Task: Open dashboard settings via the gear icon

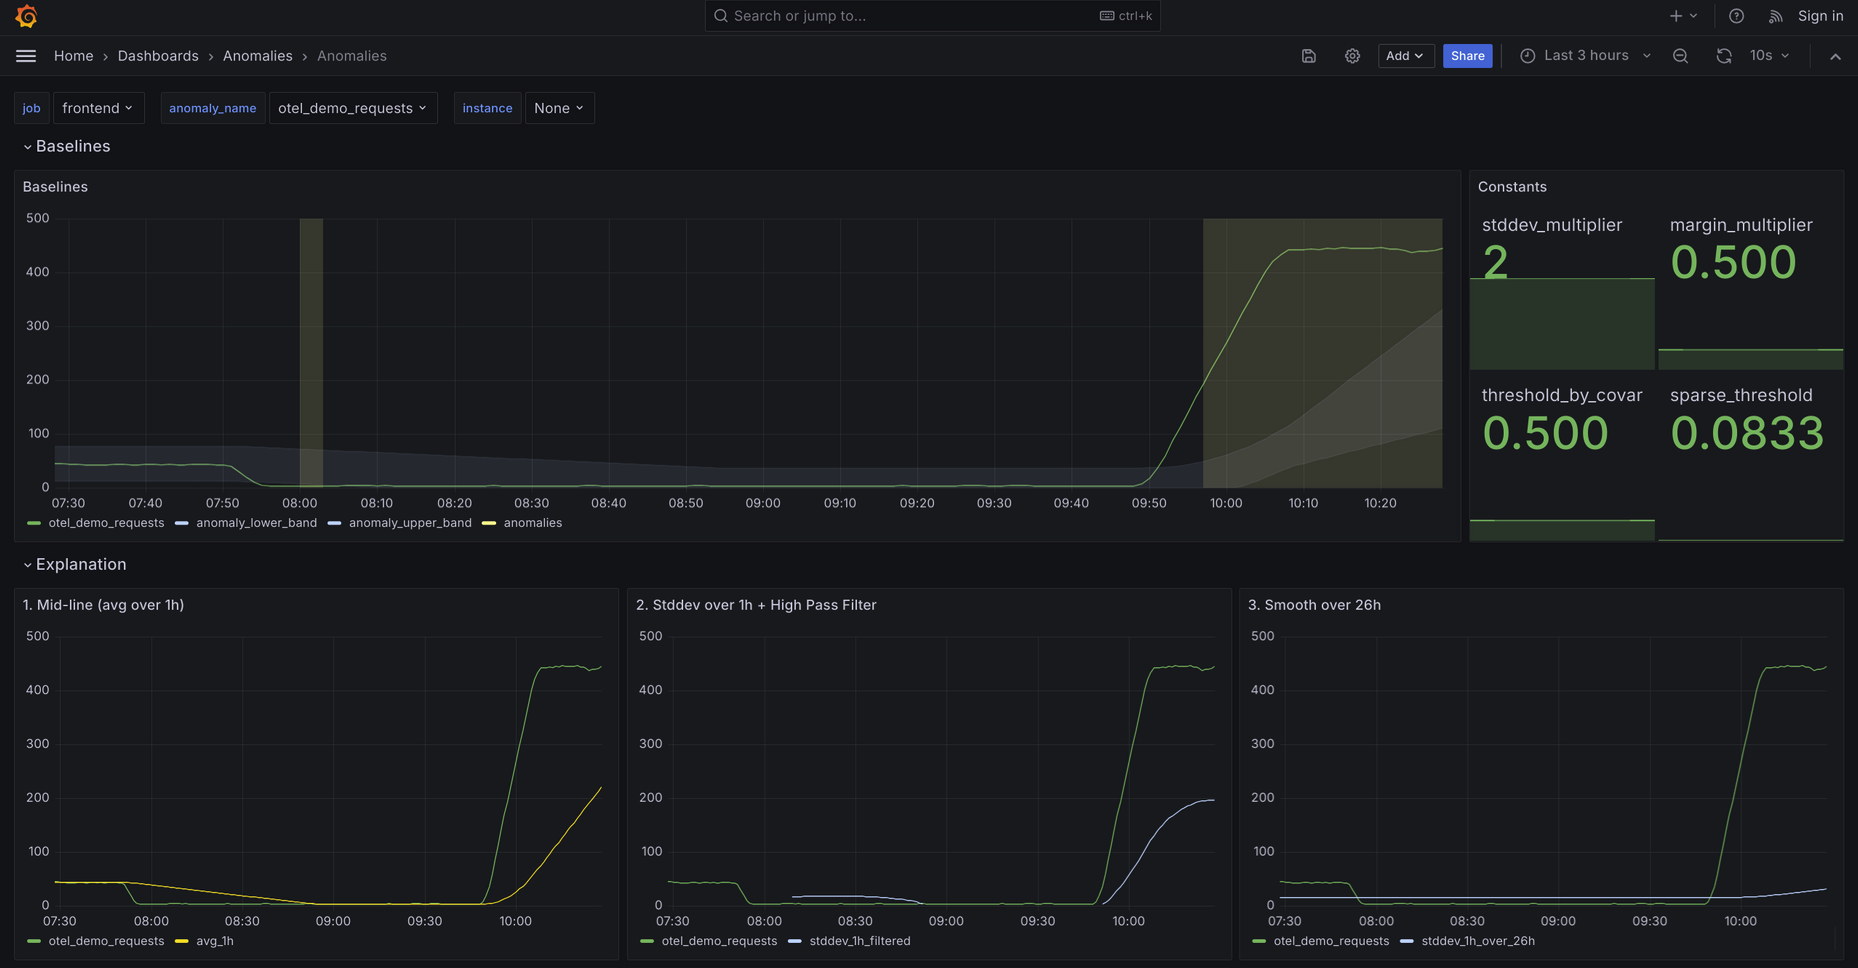Action: click(1352, 56)
